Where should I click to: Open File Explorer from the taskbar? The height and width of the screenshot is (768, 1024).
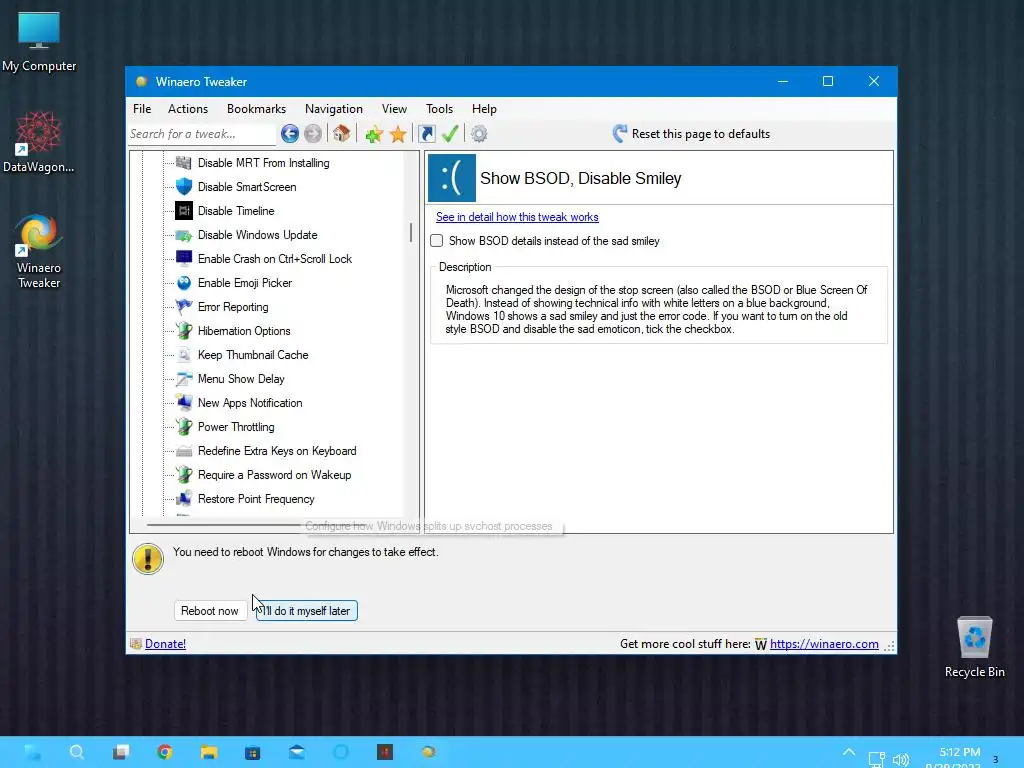208,752
